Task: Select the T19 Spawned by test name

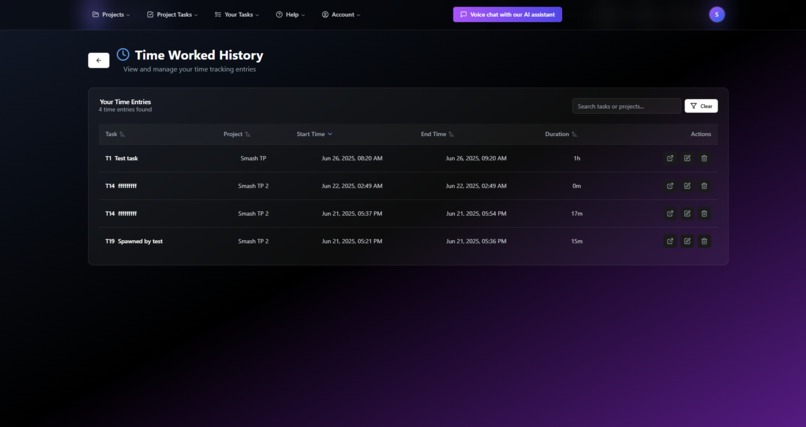Action: pos(134,241)
